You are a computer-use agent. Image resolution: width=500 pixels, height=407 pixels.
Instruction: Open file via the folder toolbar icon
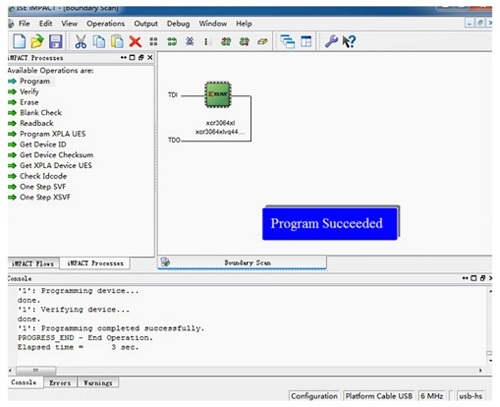click(x=37, y=41)
